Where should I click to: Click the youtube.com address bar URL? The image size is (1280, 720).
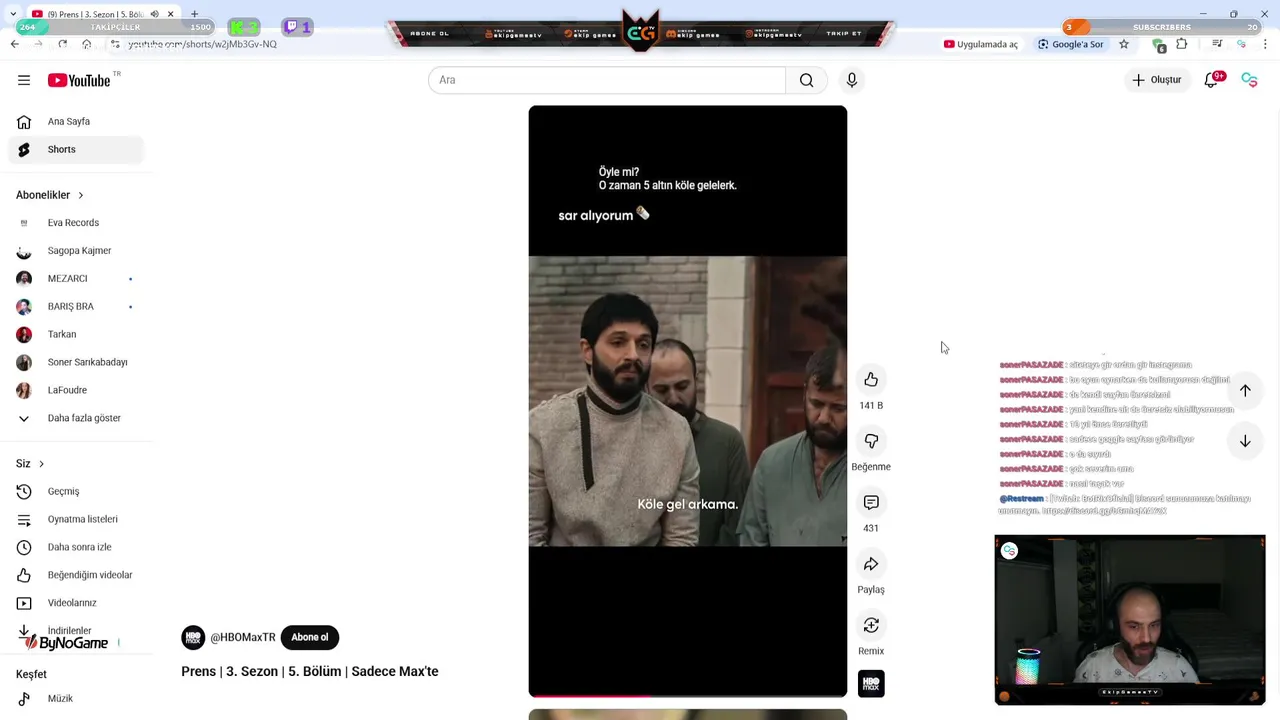click(203, 44)
